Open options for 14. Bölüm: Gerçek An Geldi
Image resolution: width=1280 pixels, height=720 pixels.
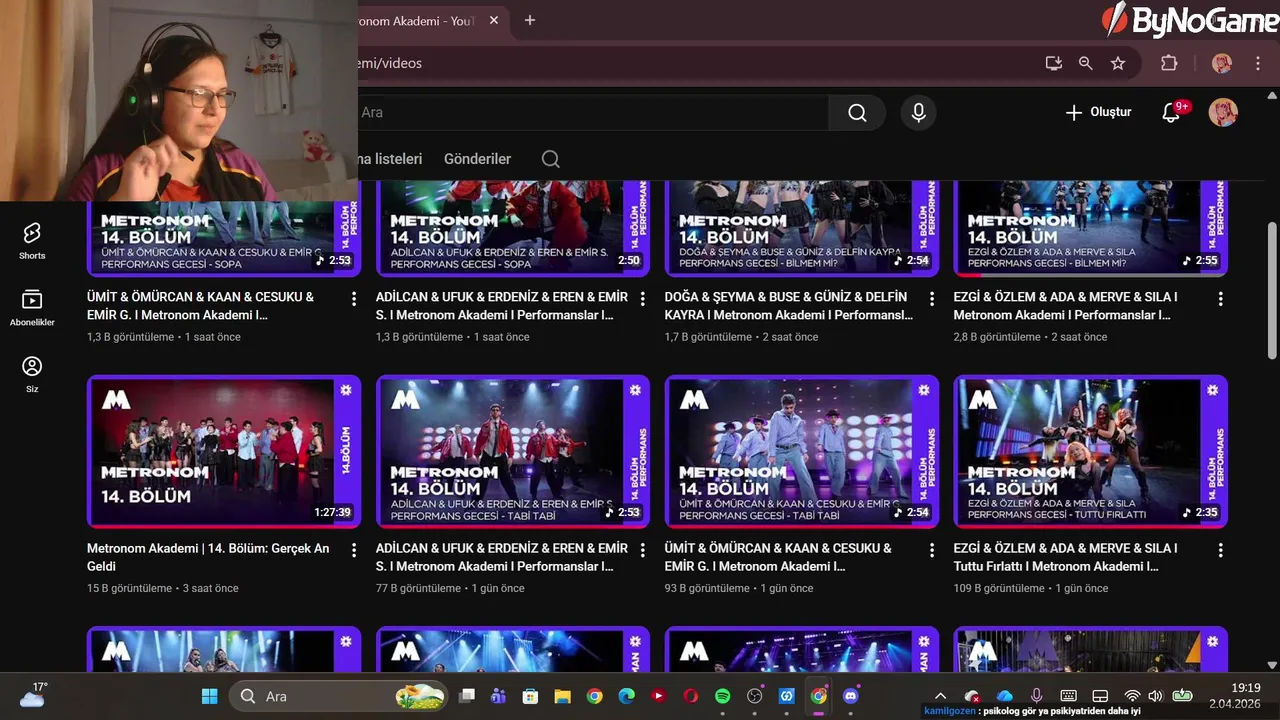click(354, 550)
